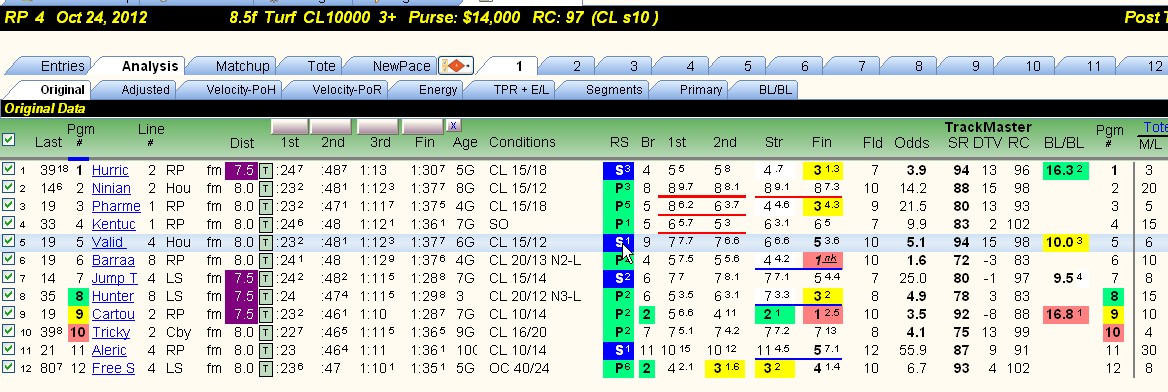Go to race number 2 tab
The width and height of the screenshot is (1168, 392).
[577, 66]
